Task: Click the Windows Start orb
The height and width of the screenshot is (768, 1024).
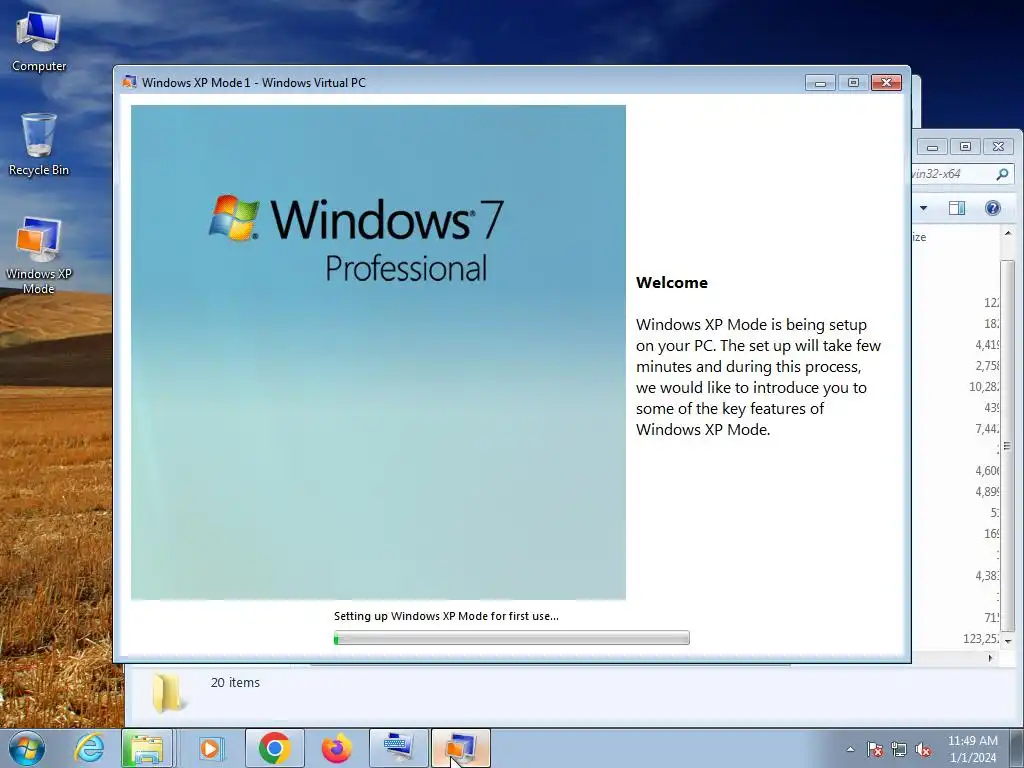Action: click(27, 748)
